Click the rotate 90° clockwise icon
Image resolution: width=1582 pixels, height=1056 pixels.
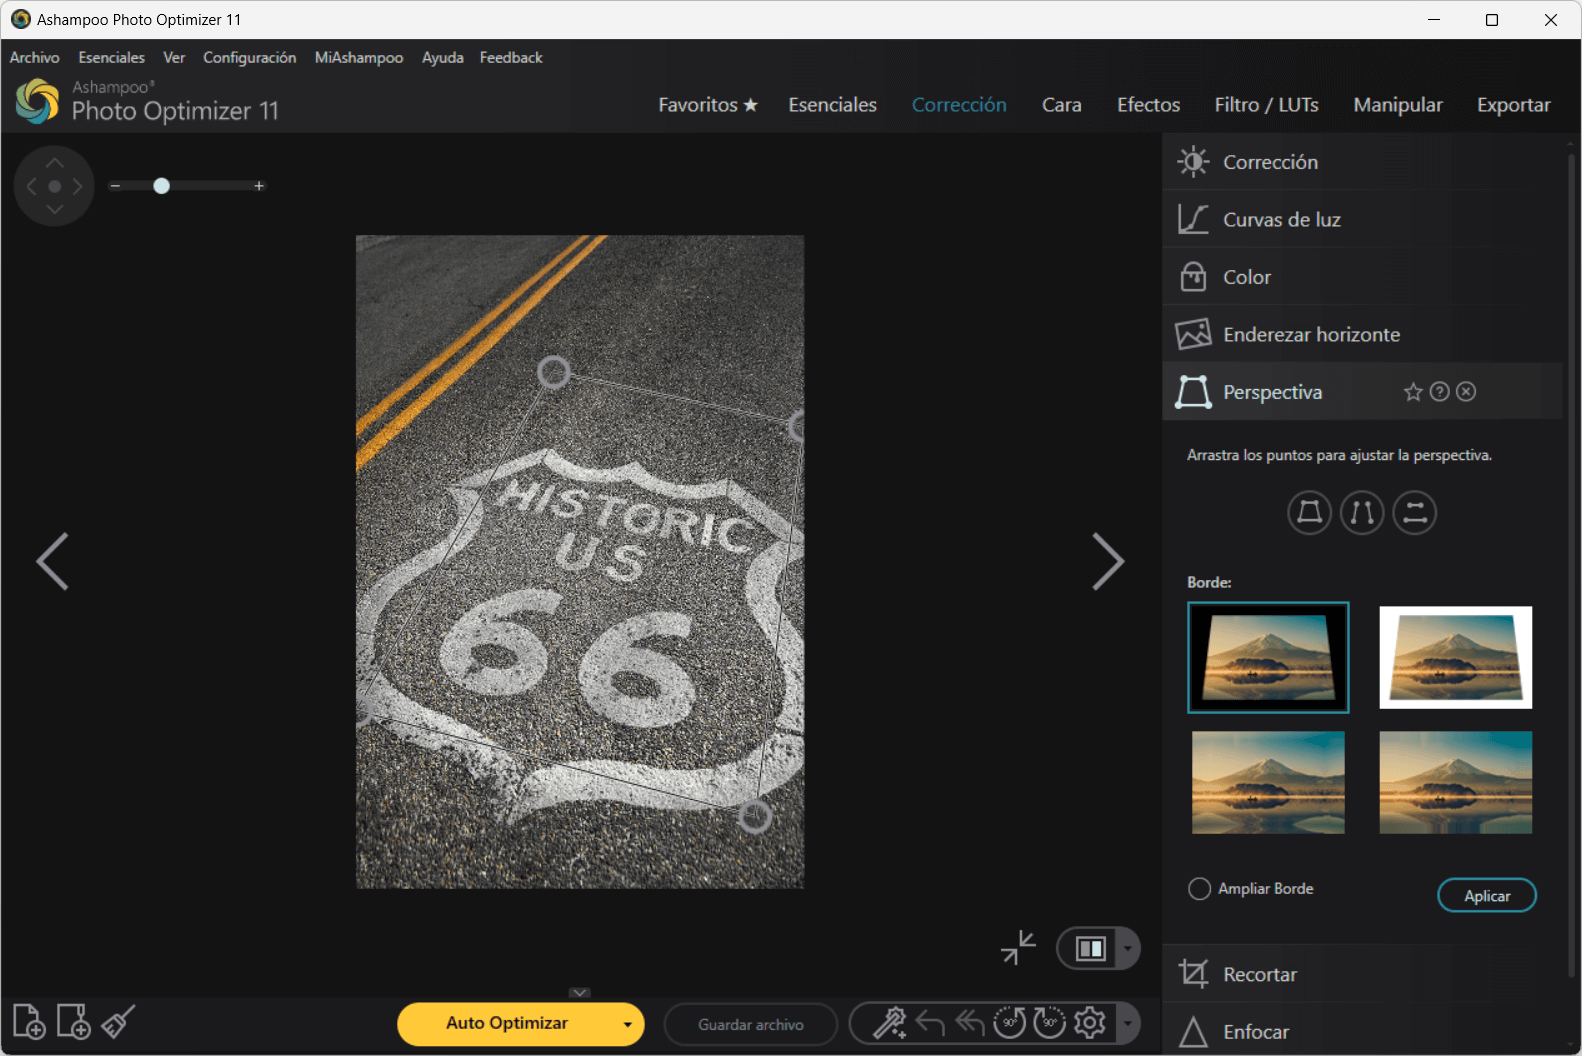tap(1049, 1023)
